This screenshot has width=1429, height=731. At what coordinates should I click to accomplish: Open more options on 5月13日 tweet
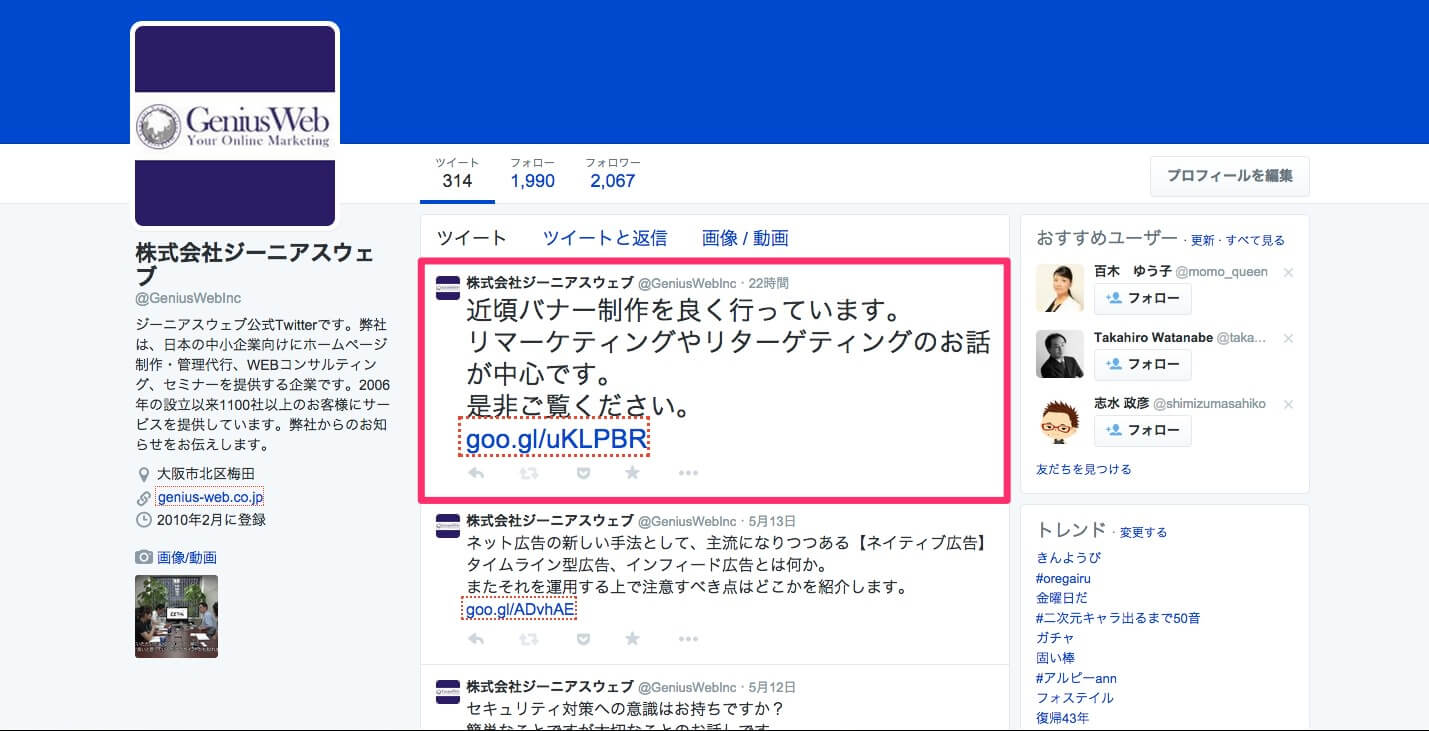[688, 638]
